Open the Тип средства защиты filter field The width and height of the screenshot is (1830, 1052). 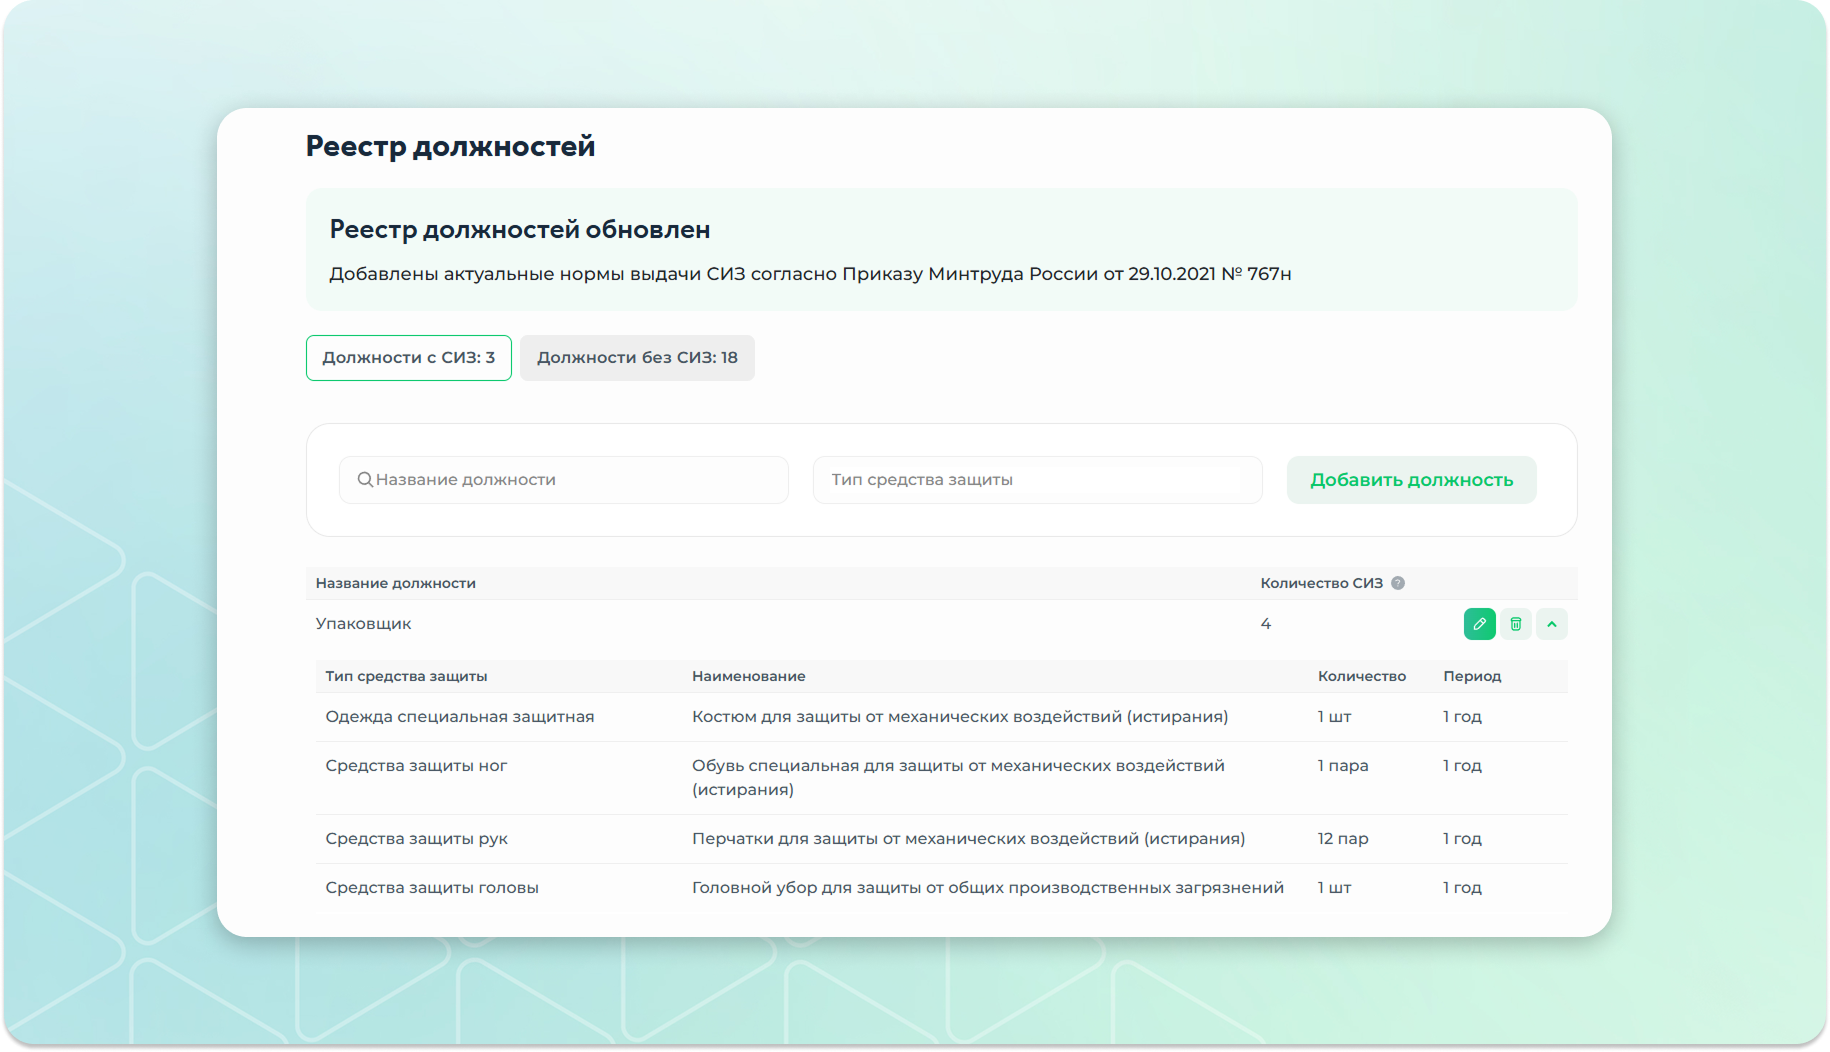coord(1037,480)
